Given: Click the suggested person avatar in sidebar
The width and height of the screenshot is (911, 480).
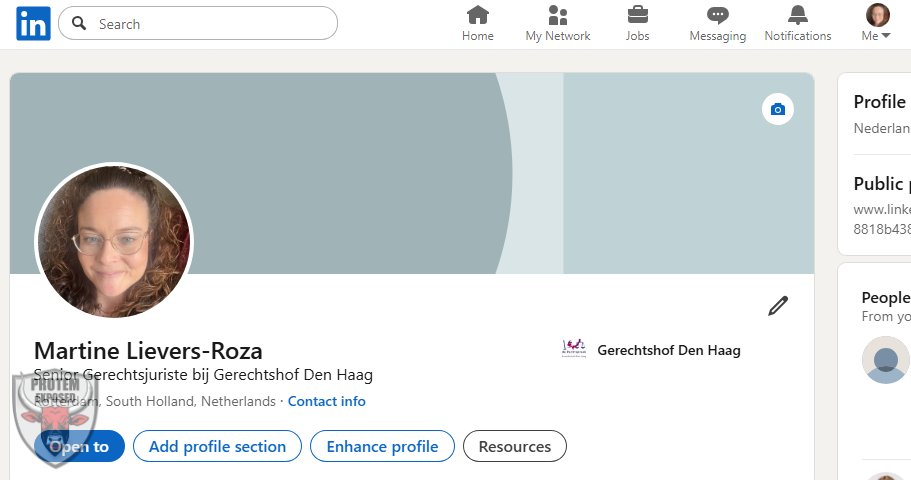Looking at the screenshot, I should coord(885,360).
